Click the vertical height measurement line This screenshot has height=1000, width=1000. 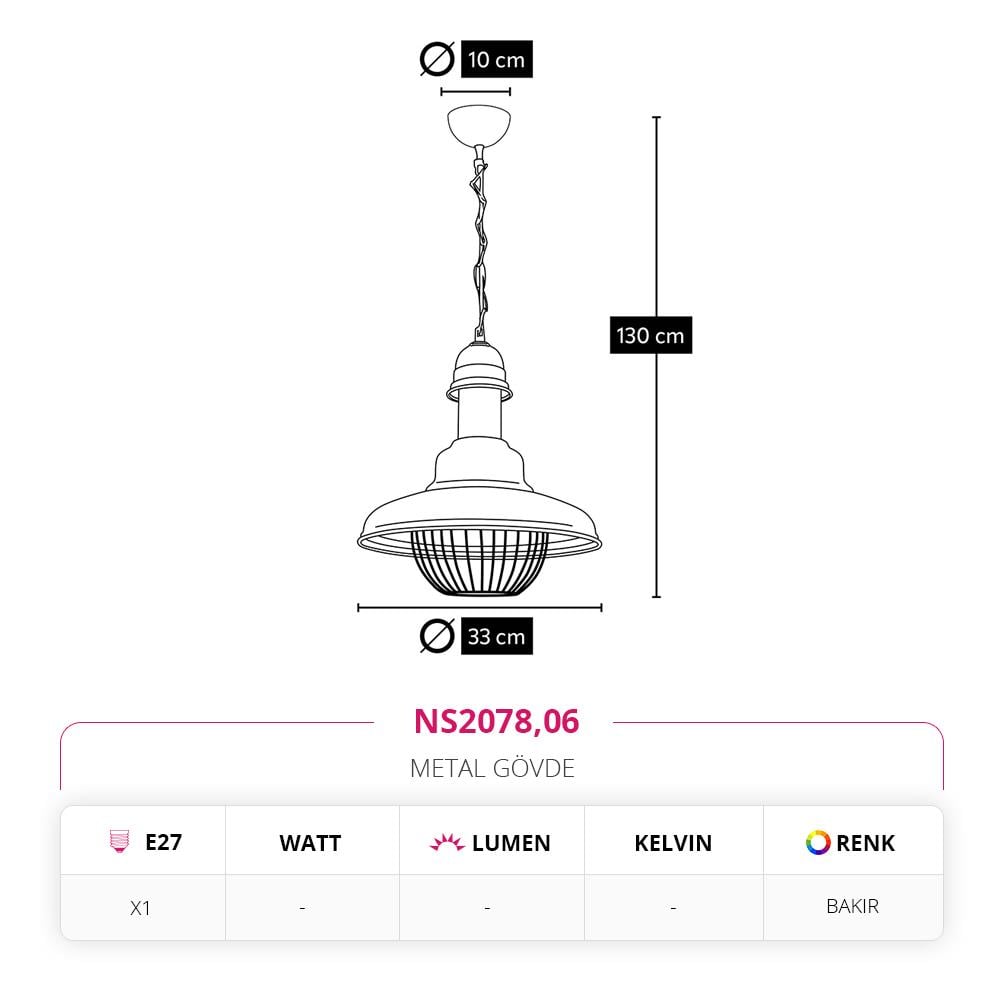pyautogui.click(x=657, y=357)
